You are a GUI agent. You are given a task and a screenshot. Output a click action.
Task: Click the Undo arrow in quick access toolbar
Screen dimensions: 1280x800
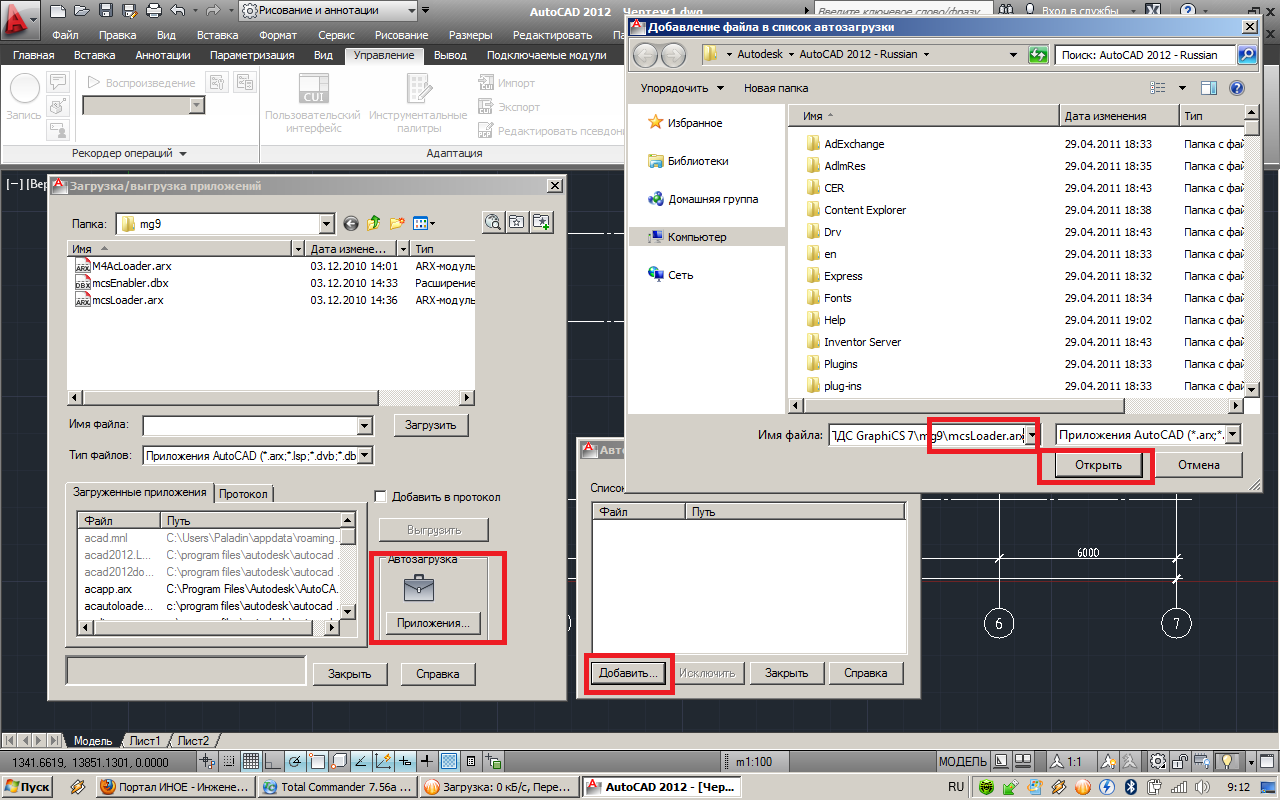[x=177, y=11]
